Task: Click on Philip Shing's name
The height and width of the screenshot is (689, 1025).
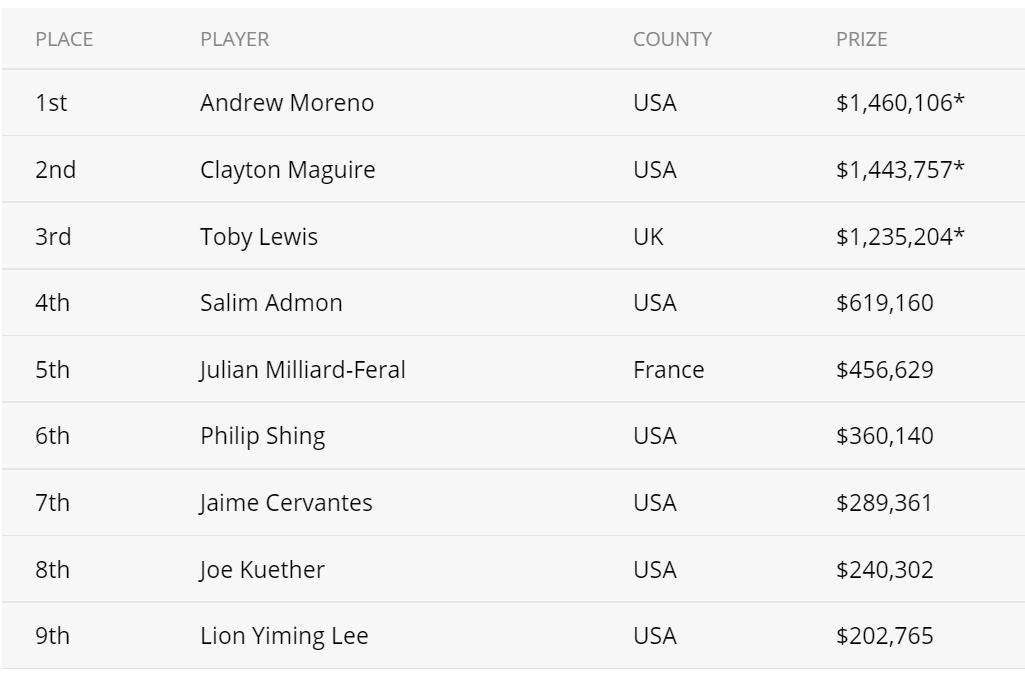Action: (x=262, y=436)
